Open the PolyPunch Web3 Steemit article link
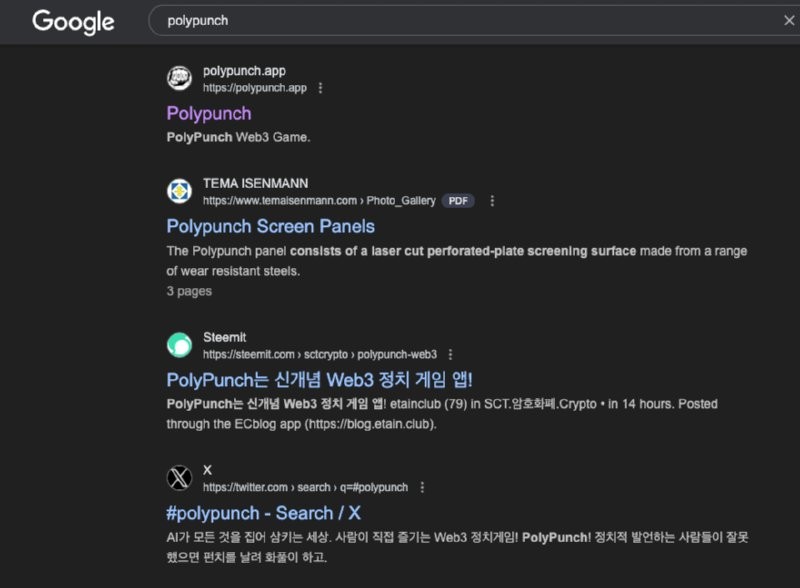The height and width of the screenshot is (588, 800). [319, 380]
